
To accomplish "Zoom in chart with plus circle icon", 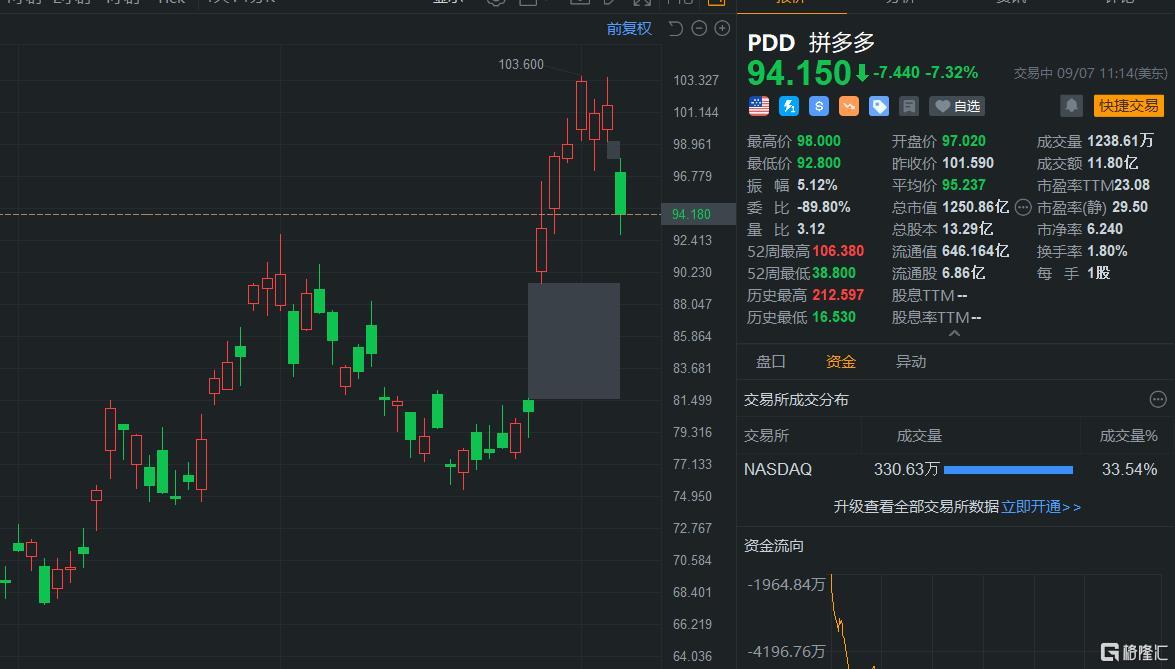I will click(722, 28).
